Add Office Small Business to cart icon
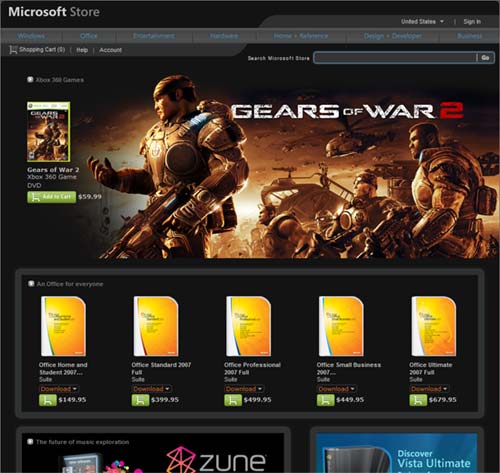This screenshot has height=473, width=500. (326, 400)
